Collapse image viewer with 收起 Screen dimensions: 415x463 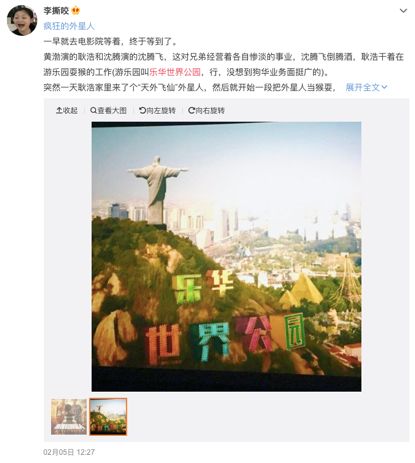click(x=67, y=110)
